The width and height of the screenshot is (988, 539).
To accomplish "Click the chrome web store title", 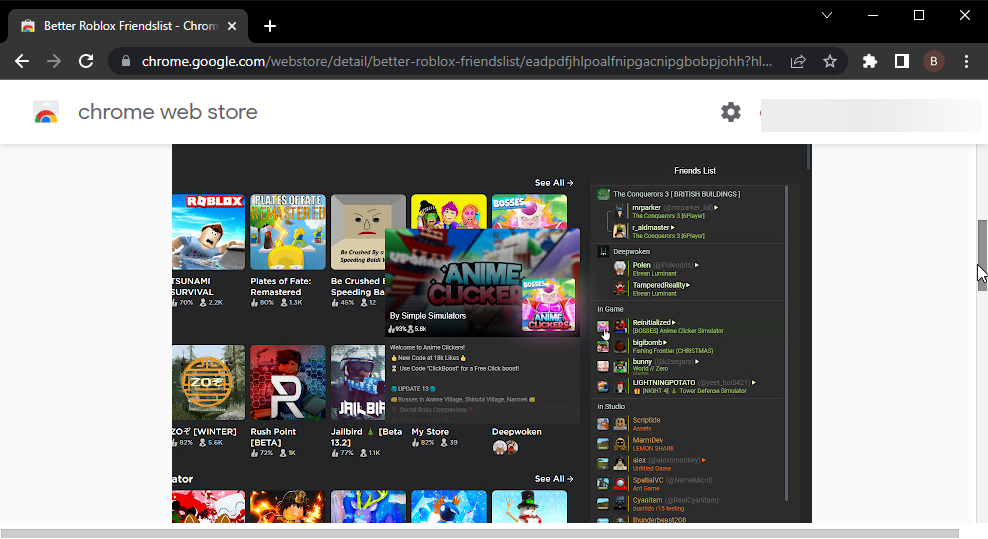I will point(168,112).
